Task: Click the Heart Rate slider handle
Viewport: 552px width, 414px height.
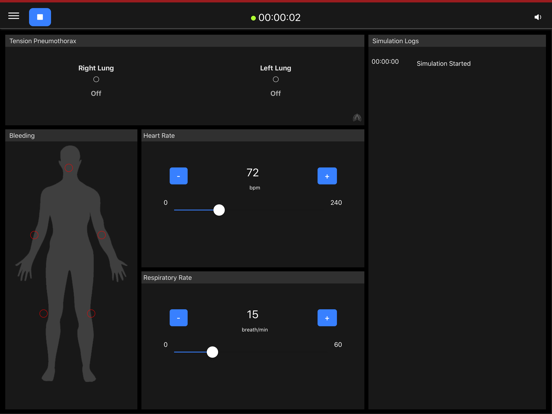Action: [x=219, y=210]
